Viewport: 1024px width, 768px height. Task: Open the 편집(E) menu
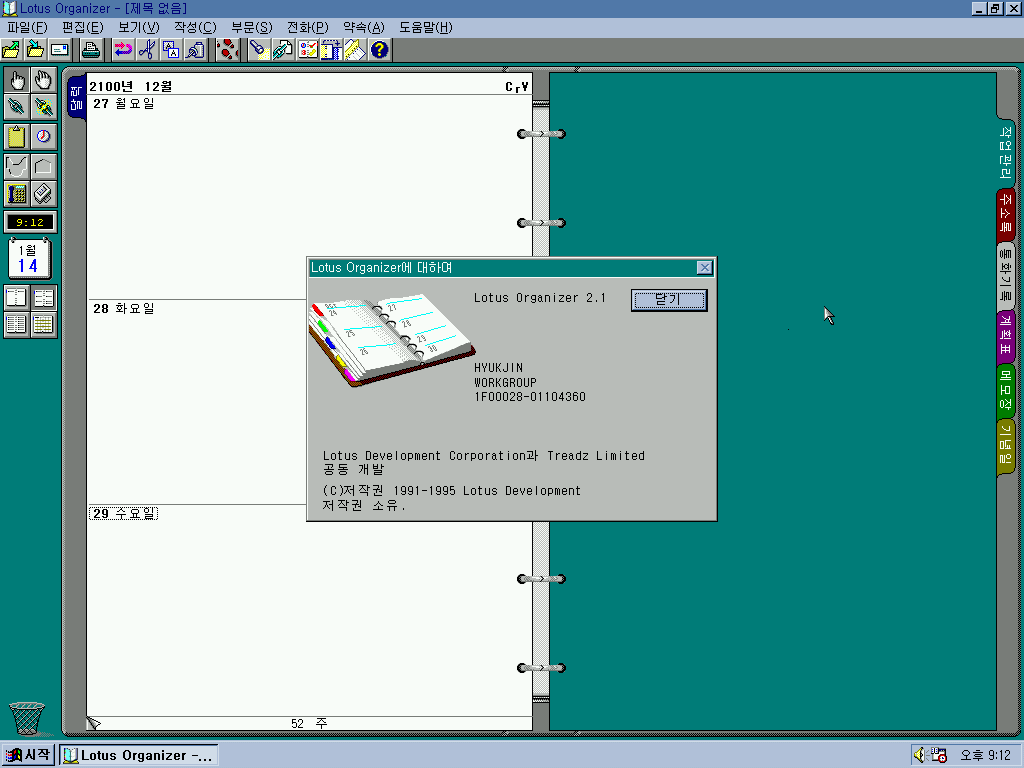pyautogui.click(x=83, y=27)
